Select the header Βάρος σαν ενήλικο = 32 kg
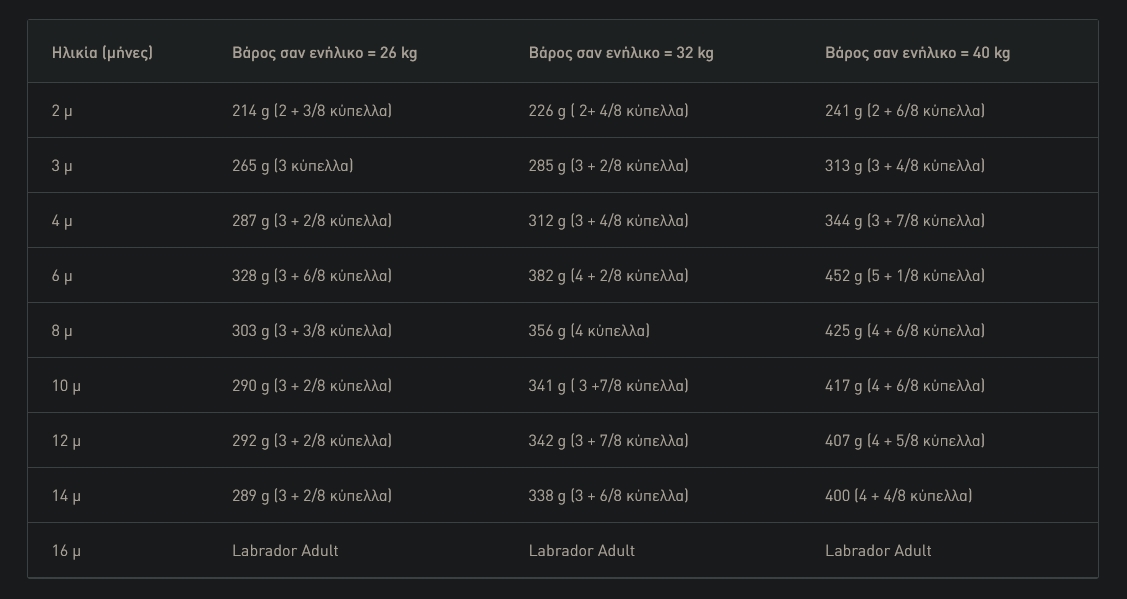 pos(621,53)
